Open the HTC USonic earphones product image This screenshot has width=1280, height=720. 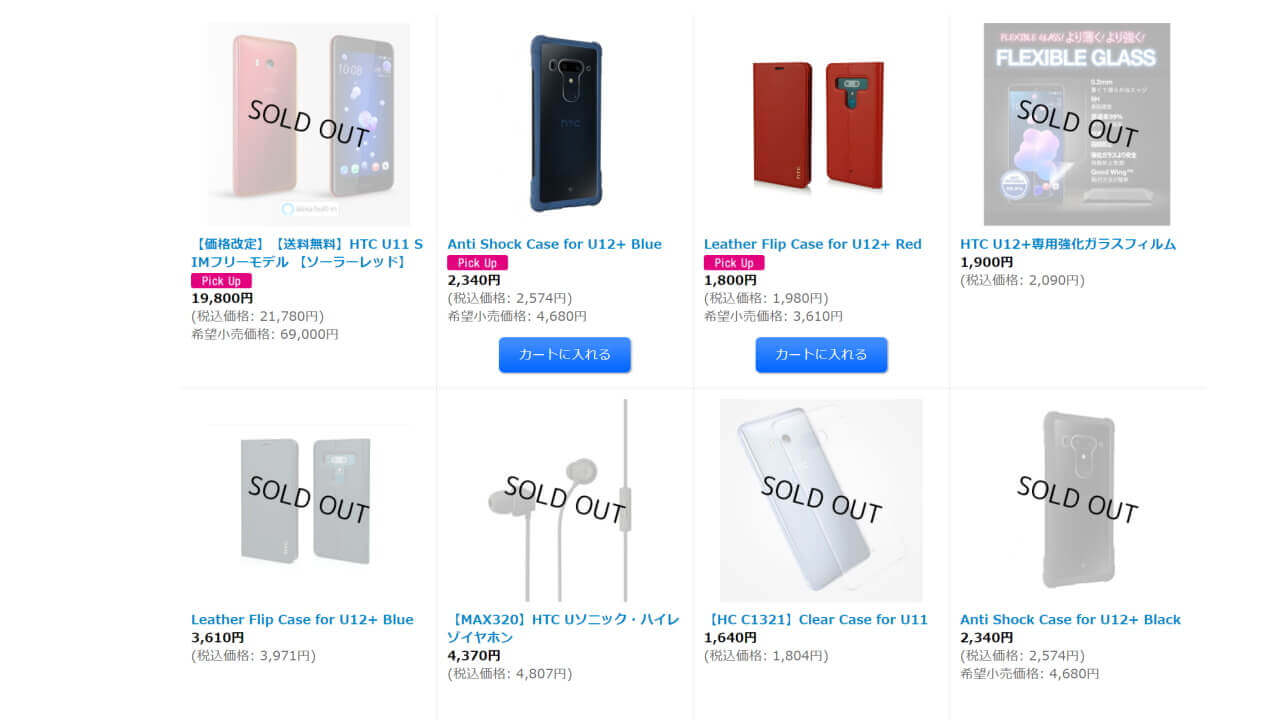pyautogui.click(x=565, y=500)
